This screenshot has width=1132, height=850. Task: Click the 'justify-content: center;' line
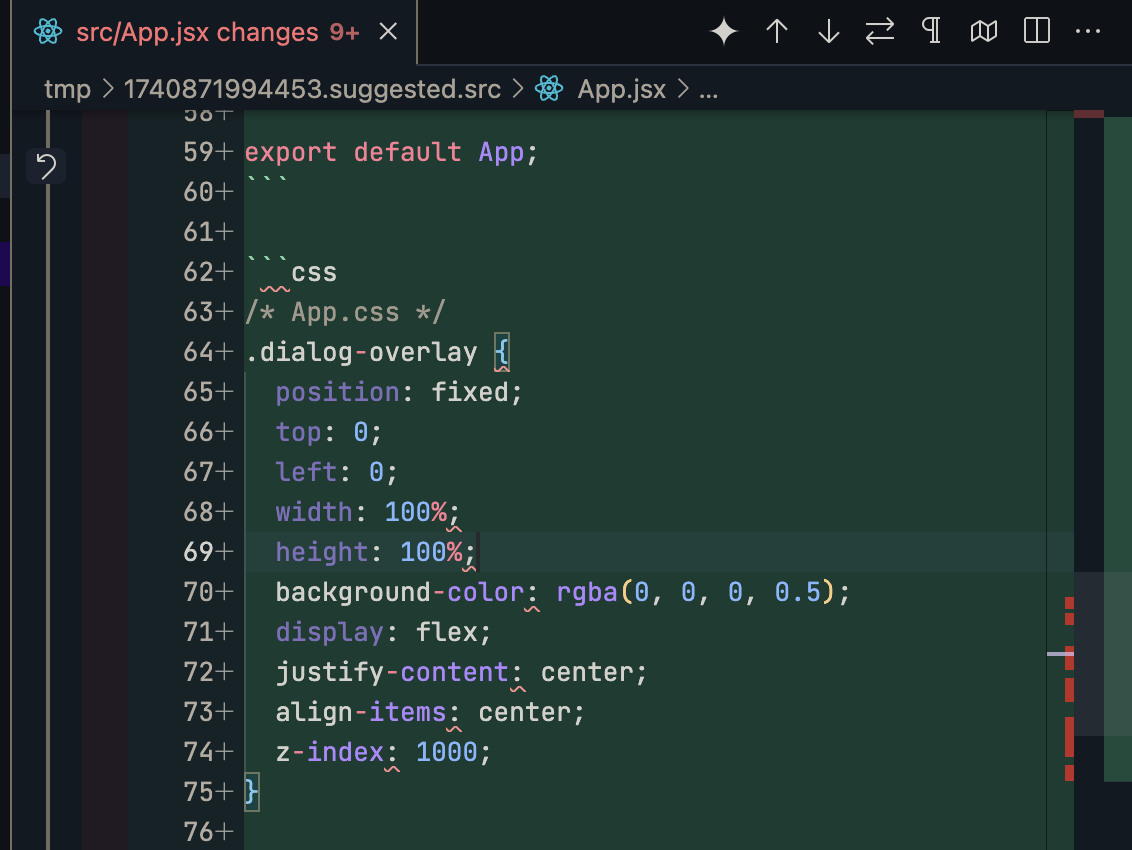click(x=461, y=672)
